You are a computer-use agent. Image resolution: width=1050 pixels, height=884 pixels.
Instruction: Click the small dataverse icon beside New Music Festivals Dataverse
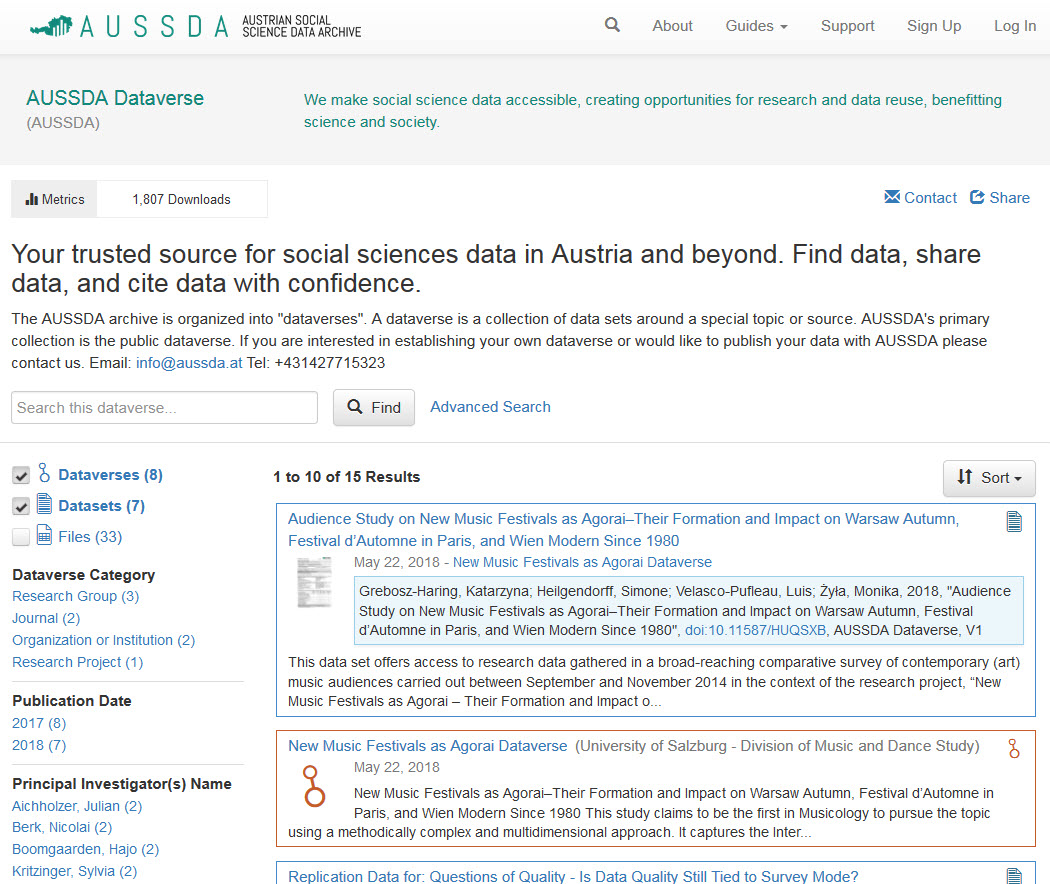coord(1014,748)
